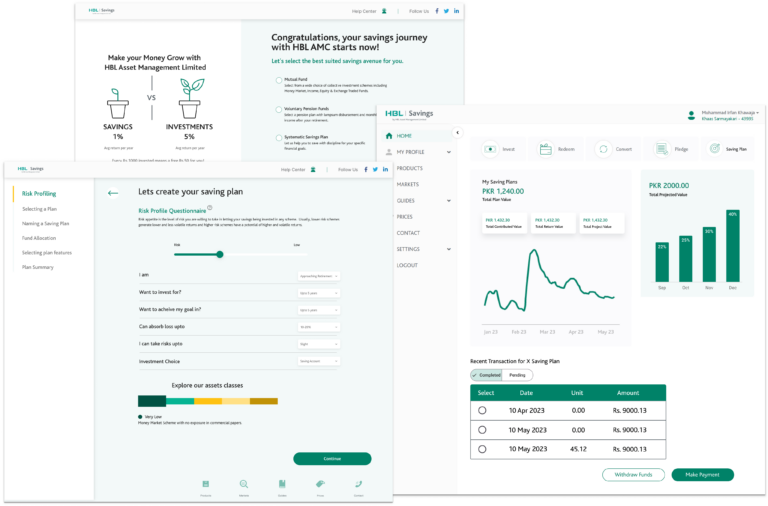Screen dimensions: 768x506
Task: Open the Saving Plan target icon
Action: point(715,148)
